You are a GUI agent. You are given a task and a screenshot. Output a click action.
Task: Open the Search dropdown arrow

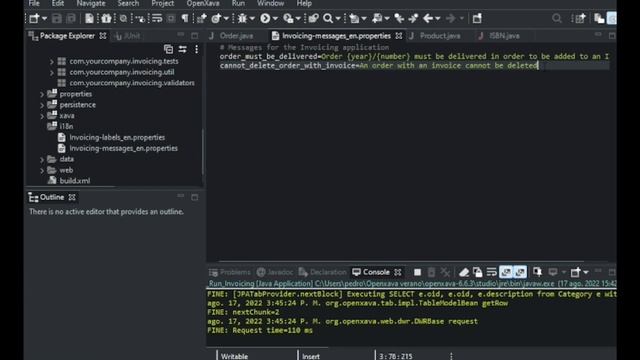(338, 19)
